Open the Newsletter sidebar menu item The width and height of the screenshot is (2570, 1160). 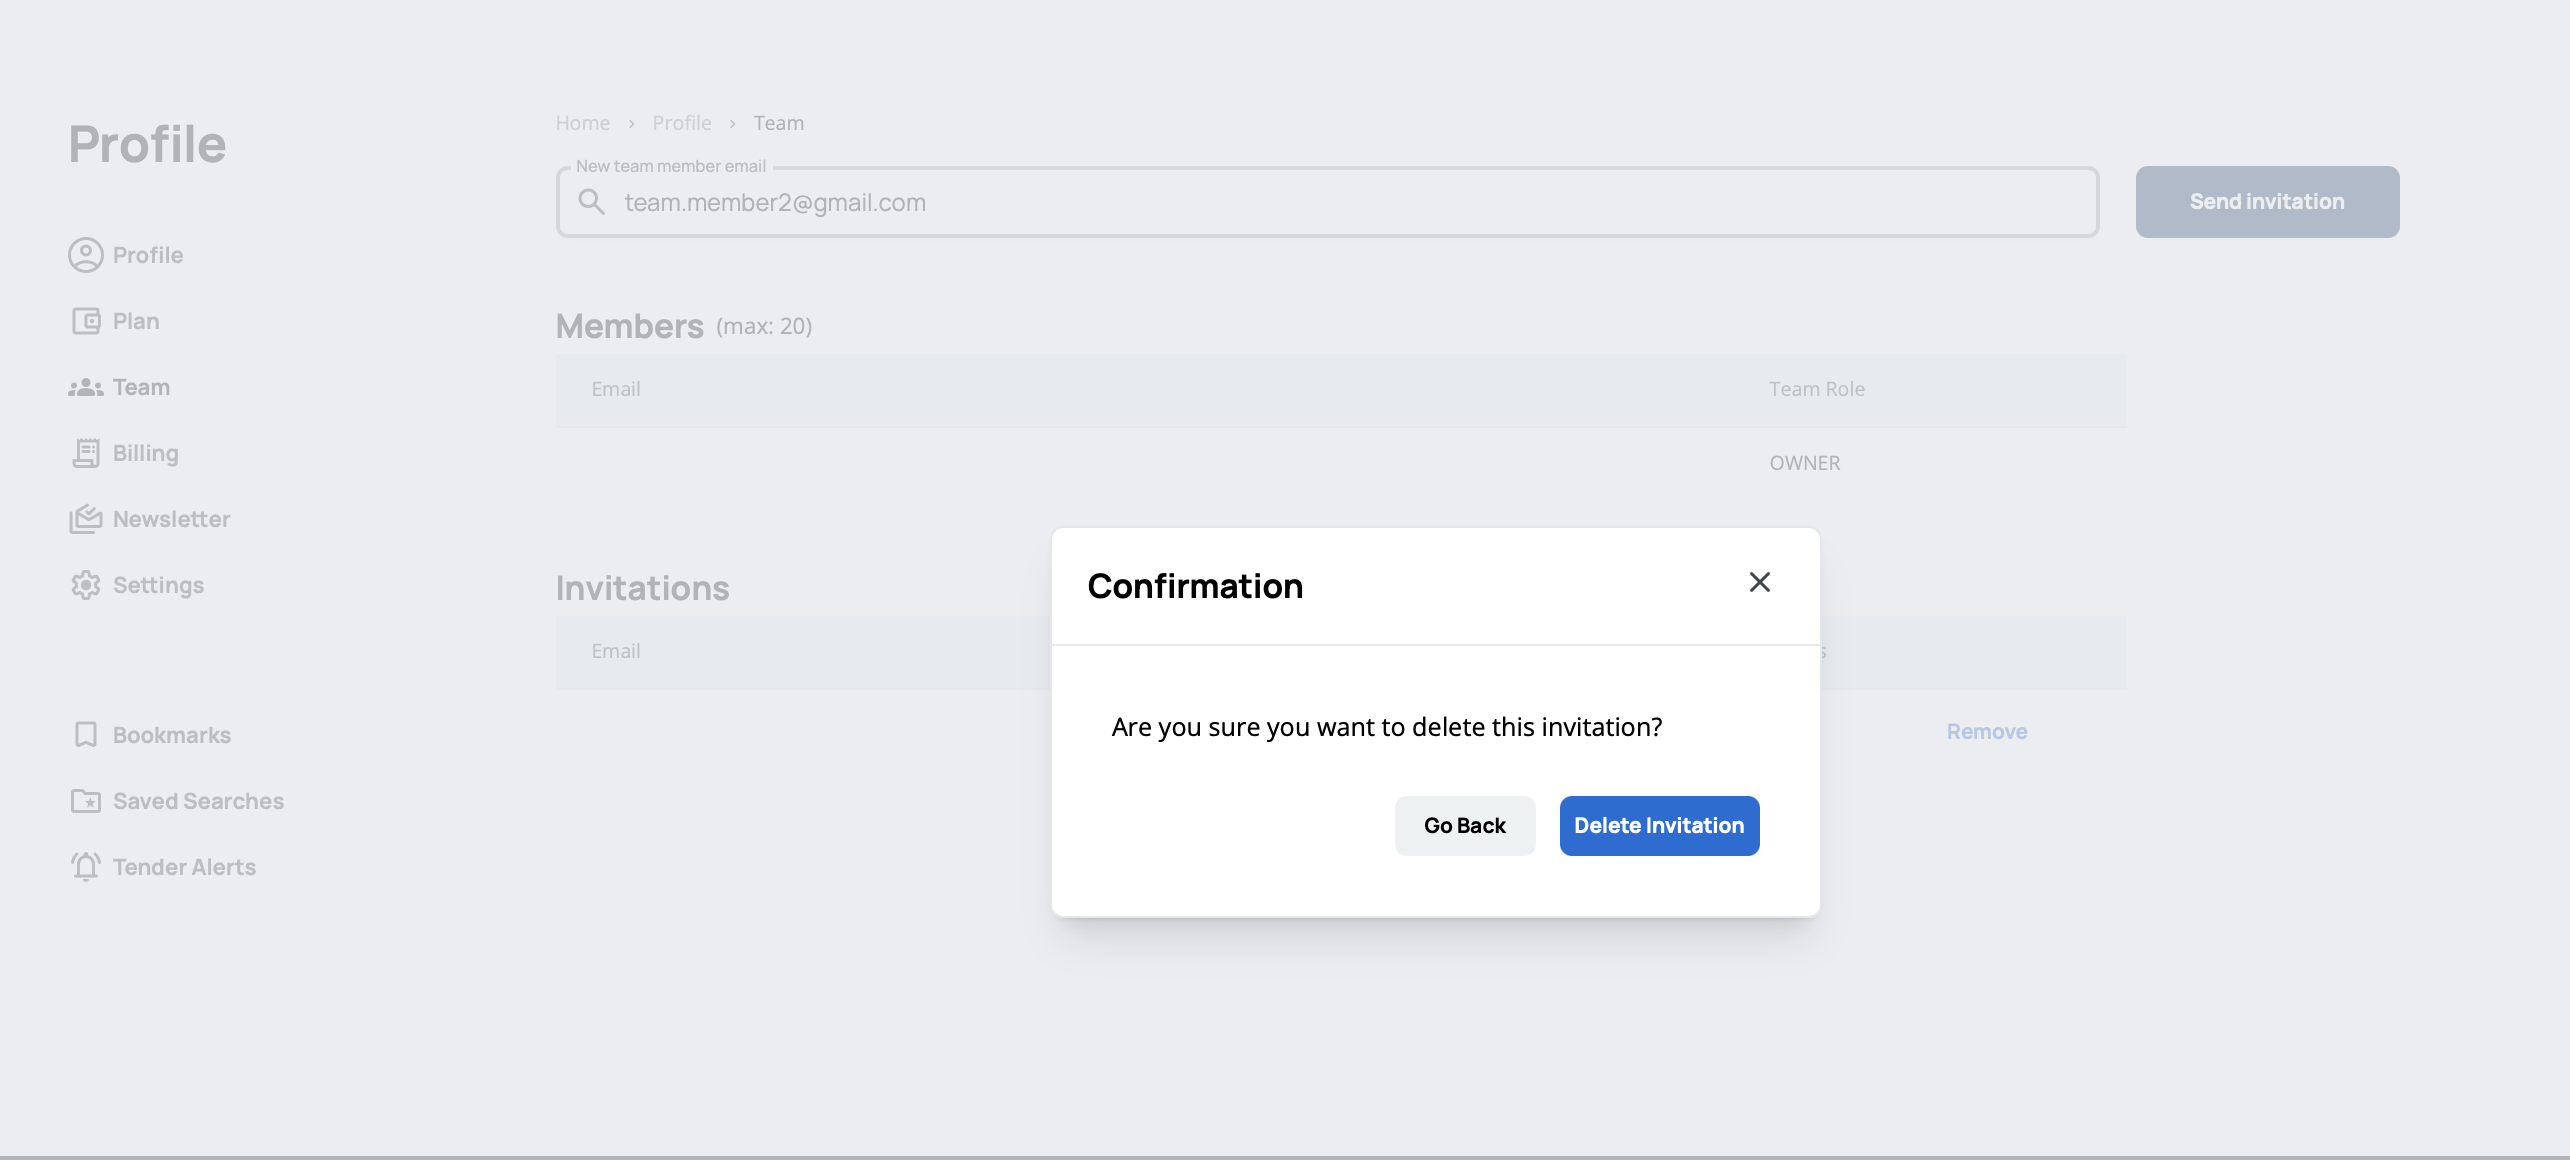pyautogui.click(x=171, y=519)
